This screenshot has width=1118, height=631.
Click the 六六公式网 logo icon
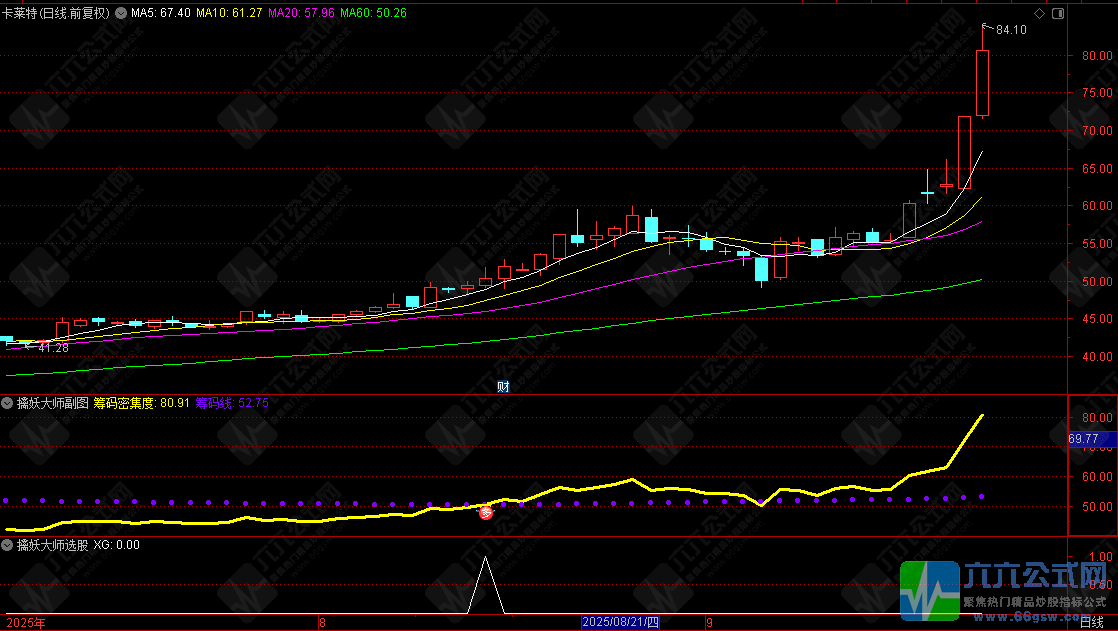930,590
